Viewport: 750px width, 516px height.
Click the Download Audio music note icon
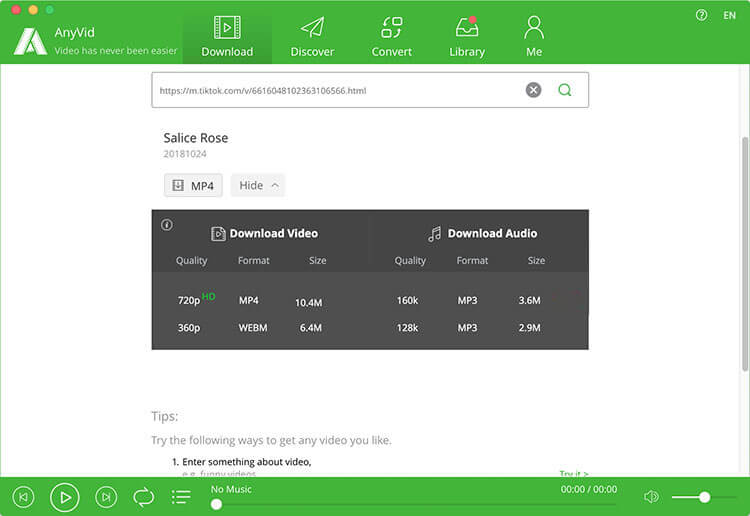tap(434, 234)
